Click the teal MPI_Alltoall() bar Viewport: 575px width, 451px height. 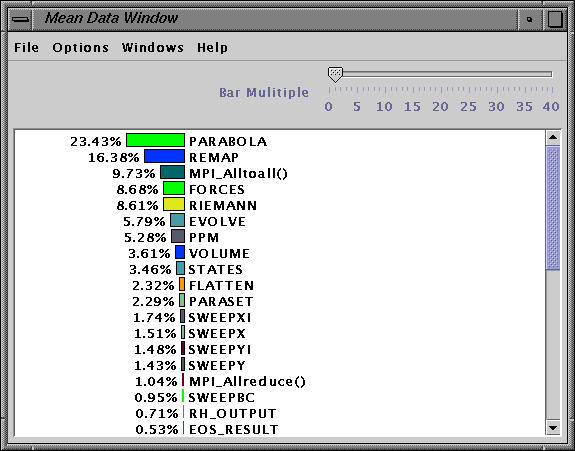172,172
